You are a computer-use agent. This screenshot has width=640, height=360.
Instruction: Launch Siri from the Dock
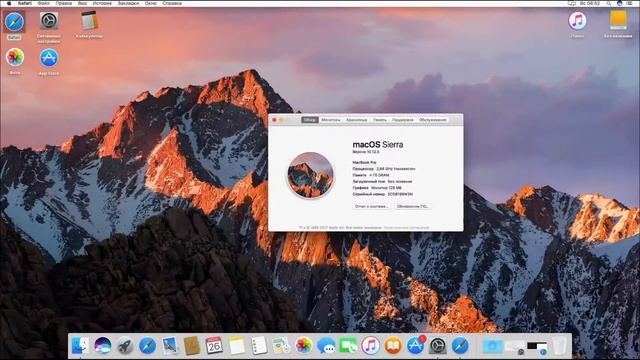click(x=102, y=346)
